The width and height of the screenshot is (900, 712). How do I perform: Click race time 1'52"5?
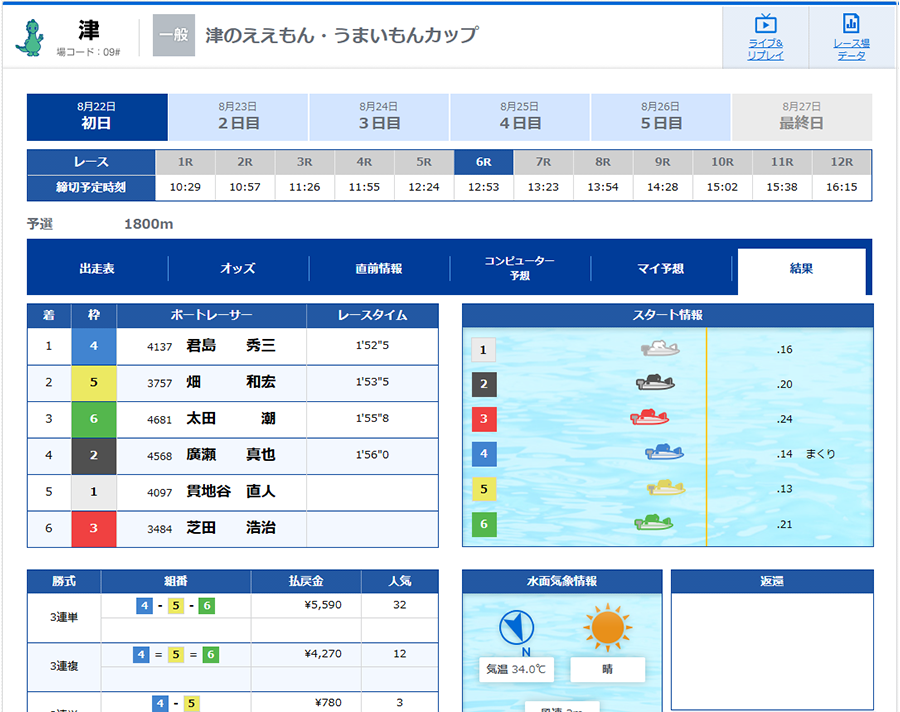click(x=373, y=346)
